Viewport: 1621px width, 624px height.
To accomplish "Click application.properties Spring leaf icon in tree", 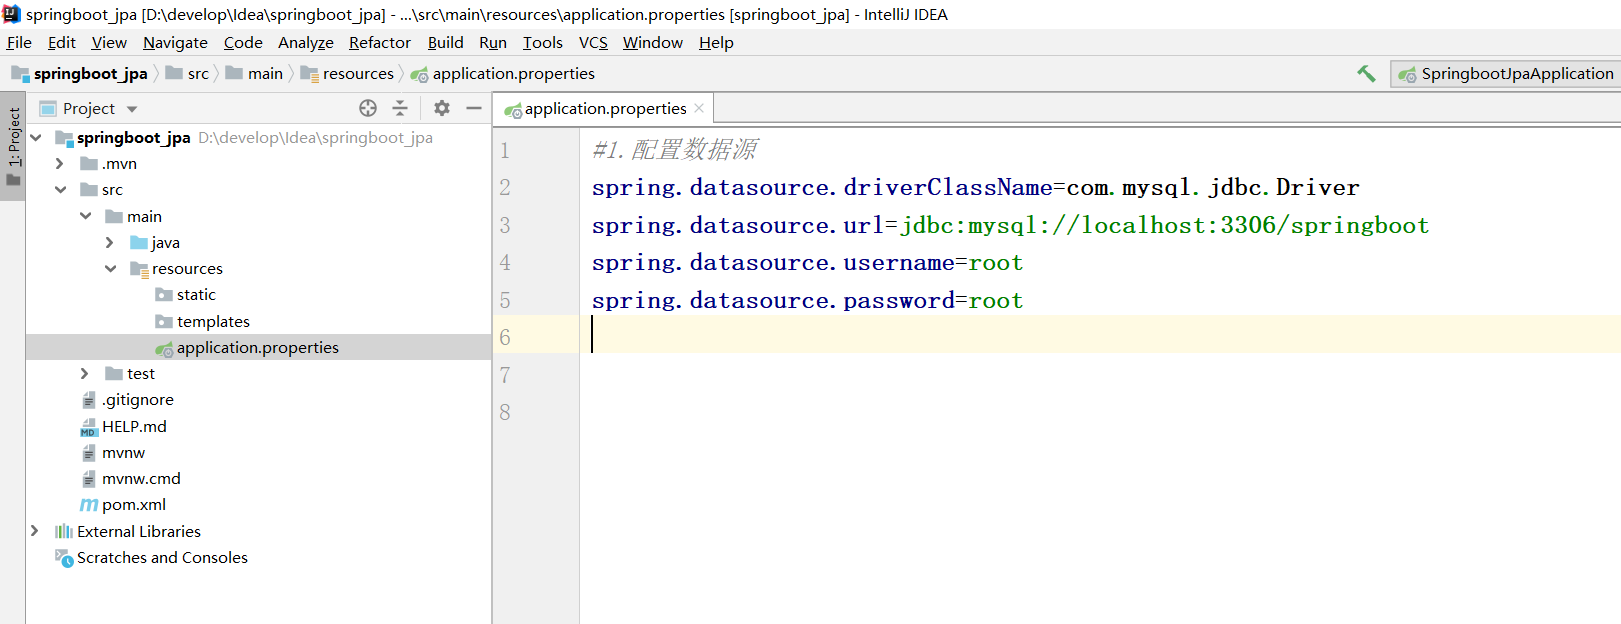I will pos(164,348).
